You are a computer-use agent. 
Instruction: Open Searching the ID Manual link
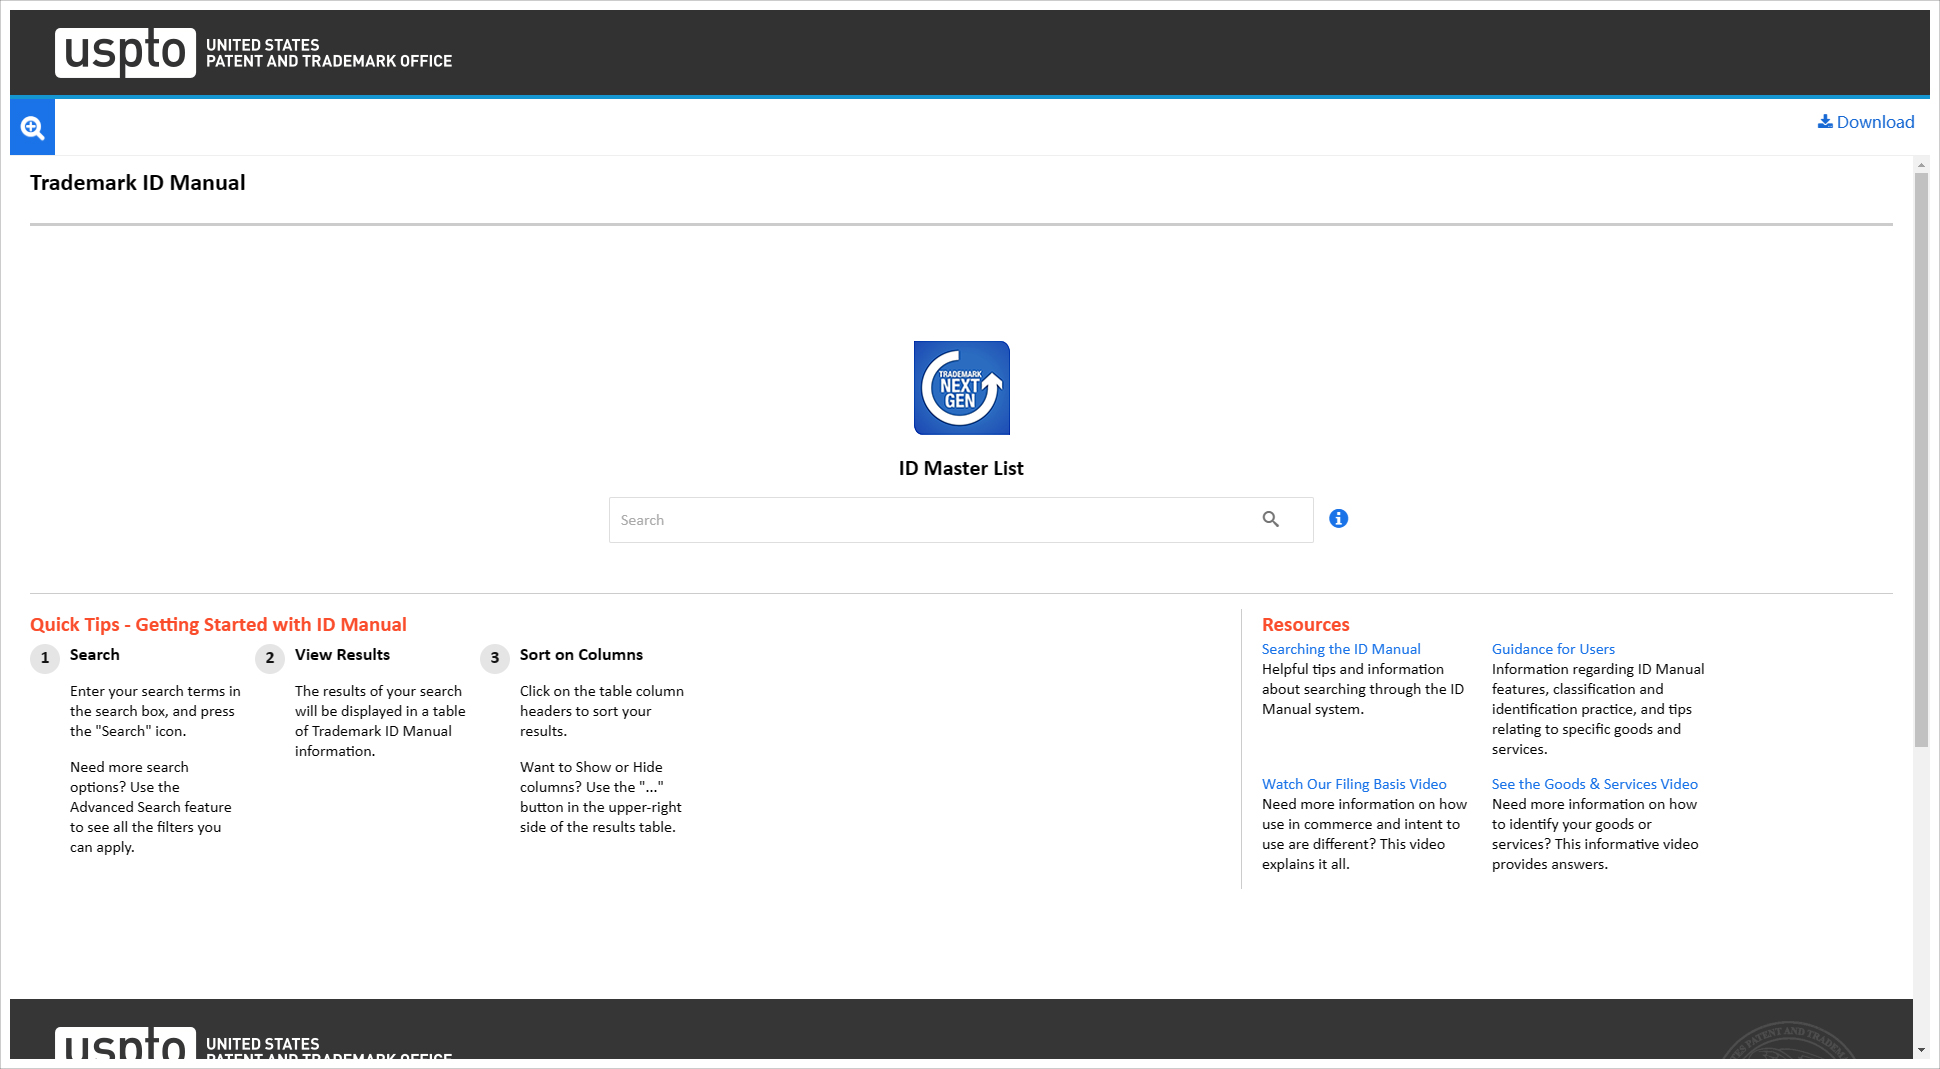(1340, 649)
